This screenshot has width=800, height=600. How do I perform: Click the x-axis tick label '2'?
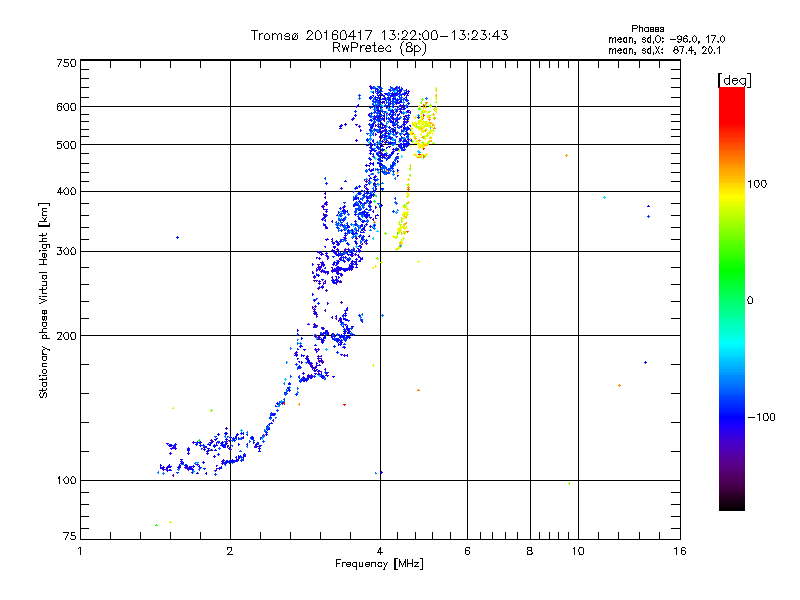230,551
